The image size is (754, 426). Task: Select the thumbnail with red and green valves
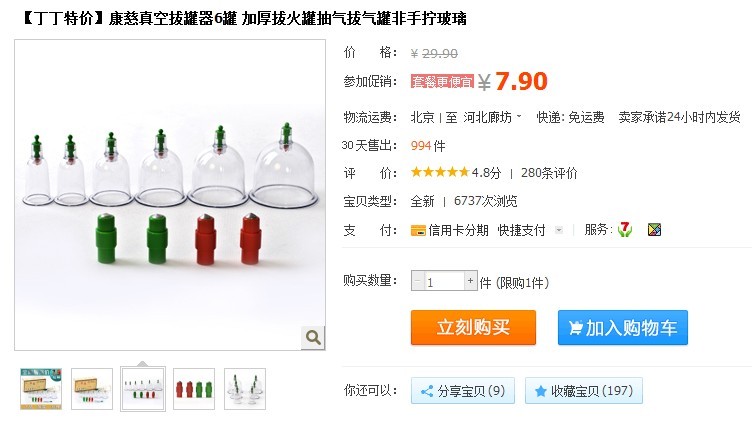point(194,389)
